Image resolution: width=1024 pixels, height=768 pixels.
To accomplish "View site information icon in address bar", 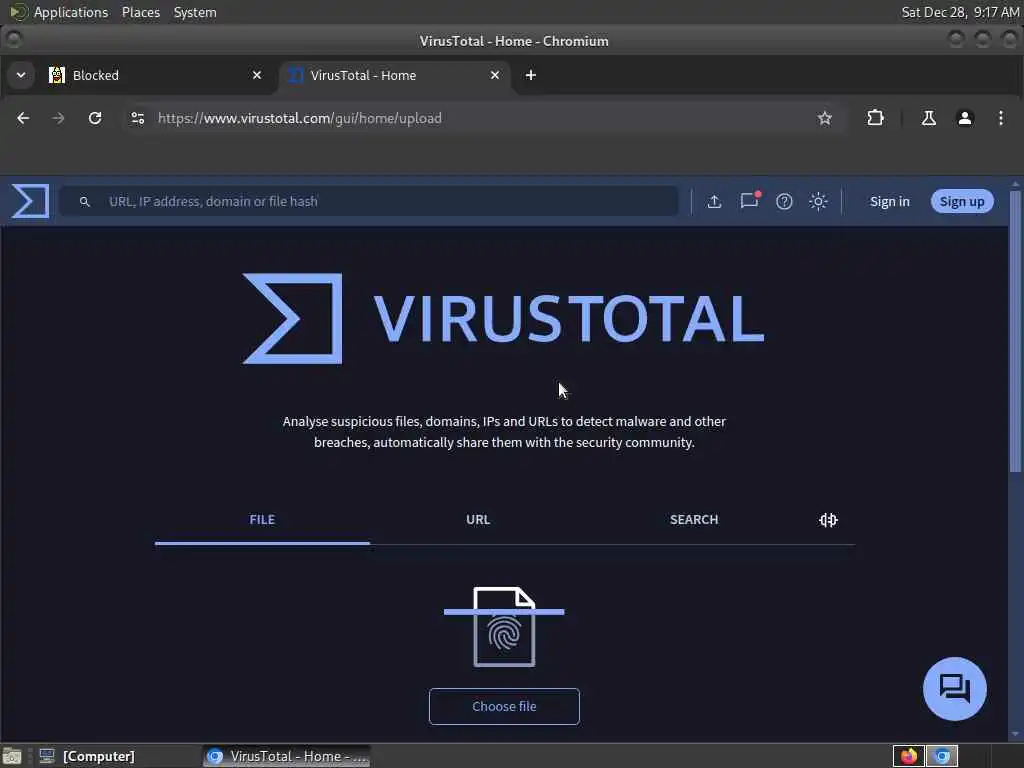I will 138,118.
